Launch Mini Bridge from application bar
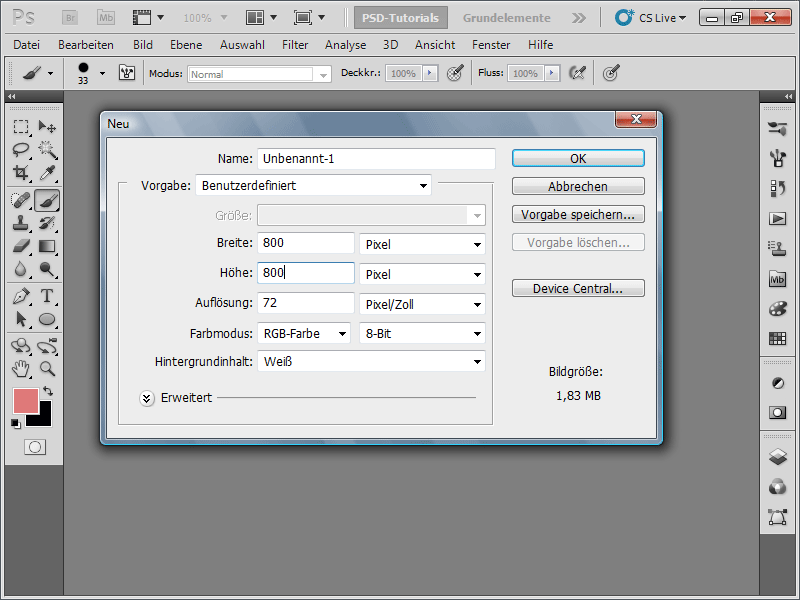 tap(106, 18)
